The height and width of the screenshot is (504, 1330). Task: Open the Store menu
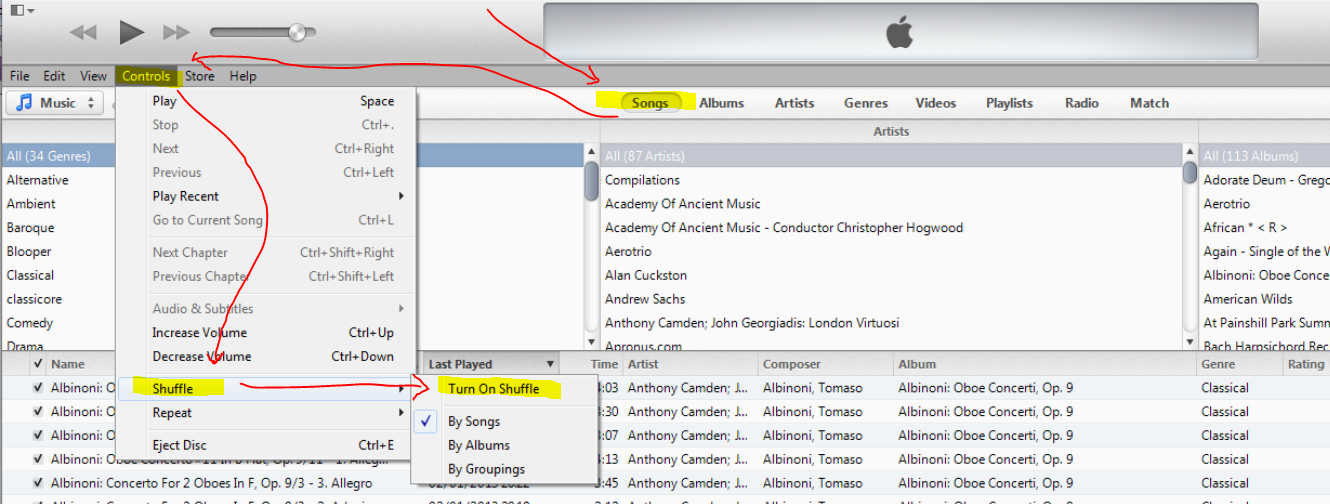point(200,76)
